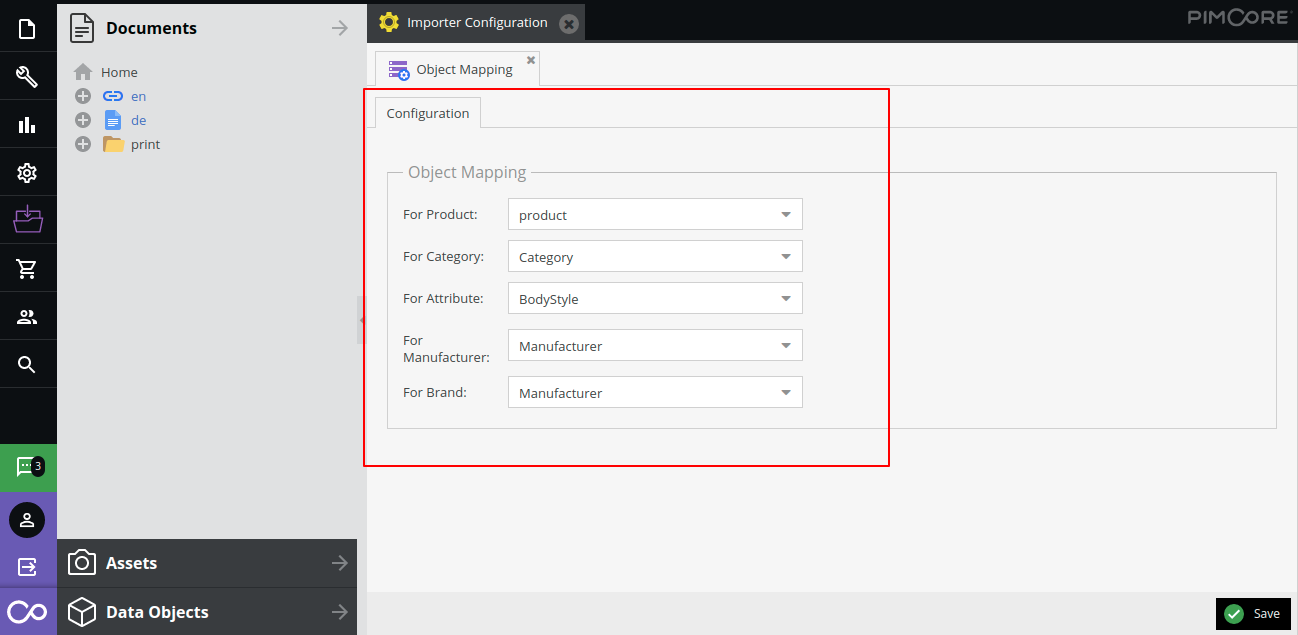This screenshot has width=1298, height=635.
Task: Open the For Product dropdown
Action: 786,214
